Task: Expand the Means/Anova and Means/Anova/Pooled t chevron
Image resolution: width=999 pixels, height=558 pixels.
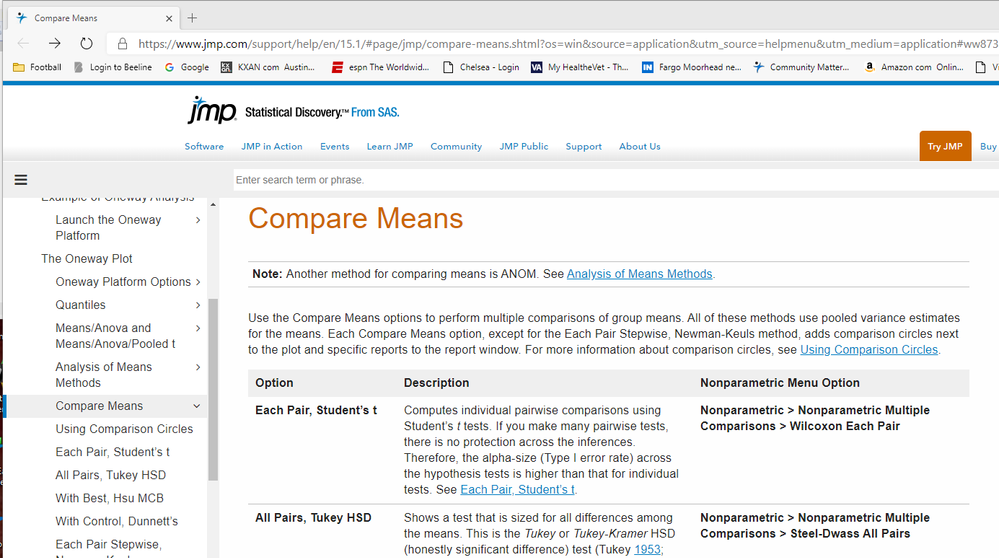Action: [198, 328]
